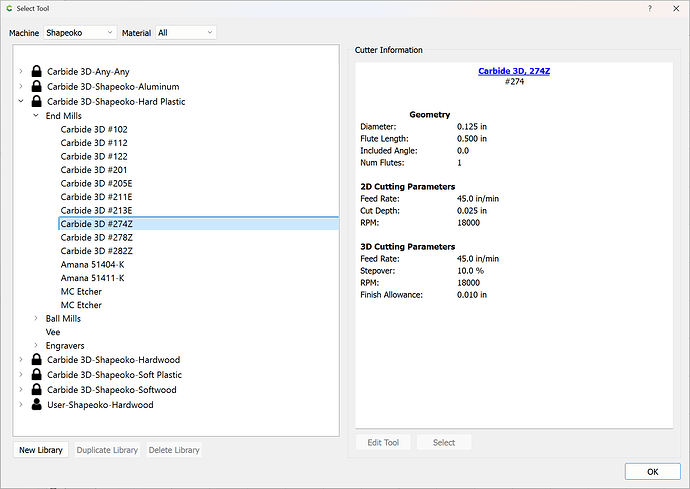
Task: Click lock icon beside Carbide 3D-Shapeoko-Soft Plastic
Action: pyautogui.click(x=37, y=375)
